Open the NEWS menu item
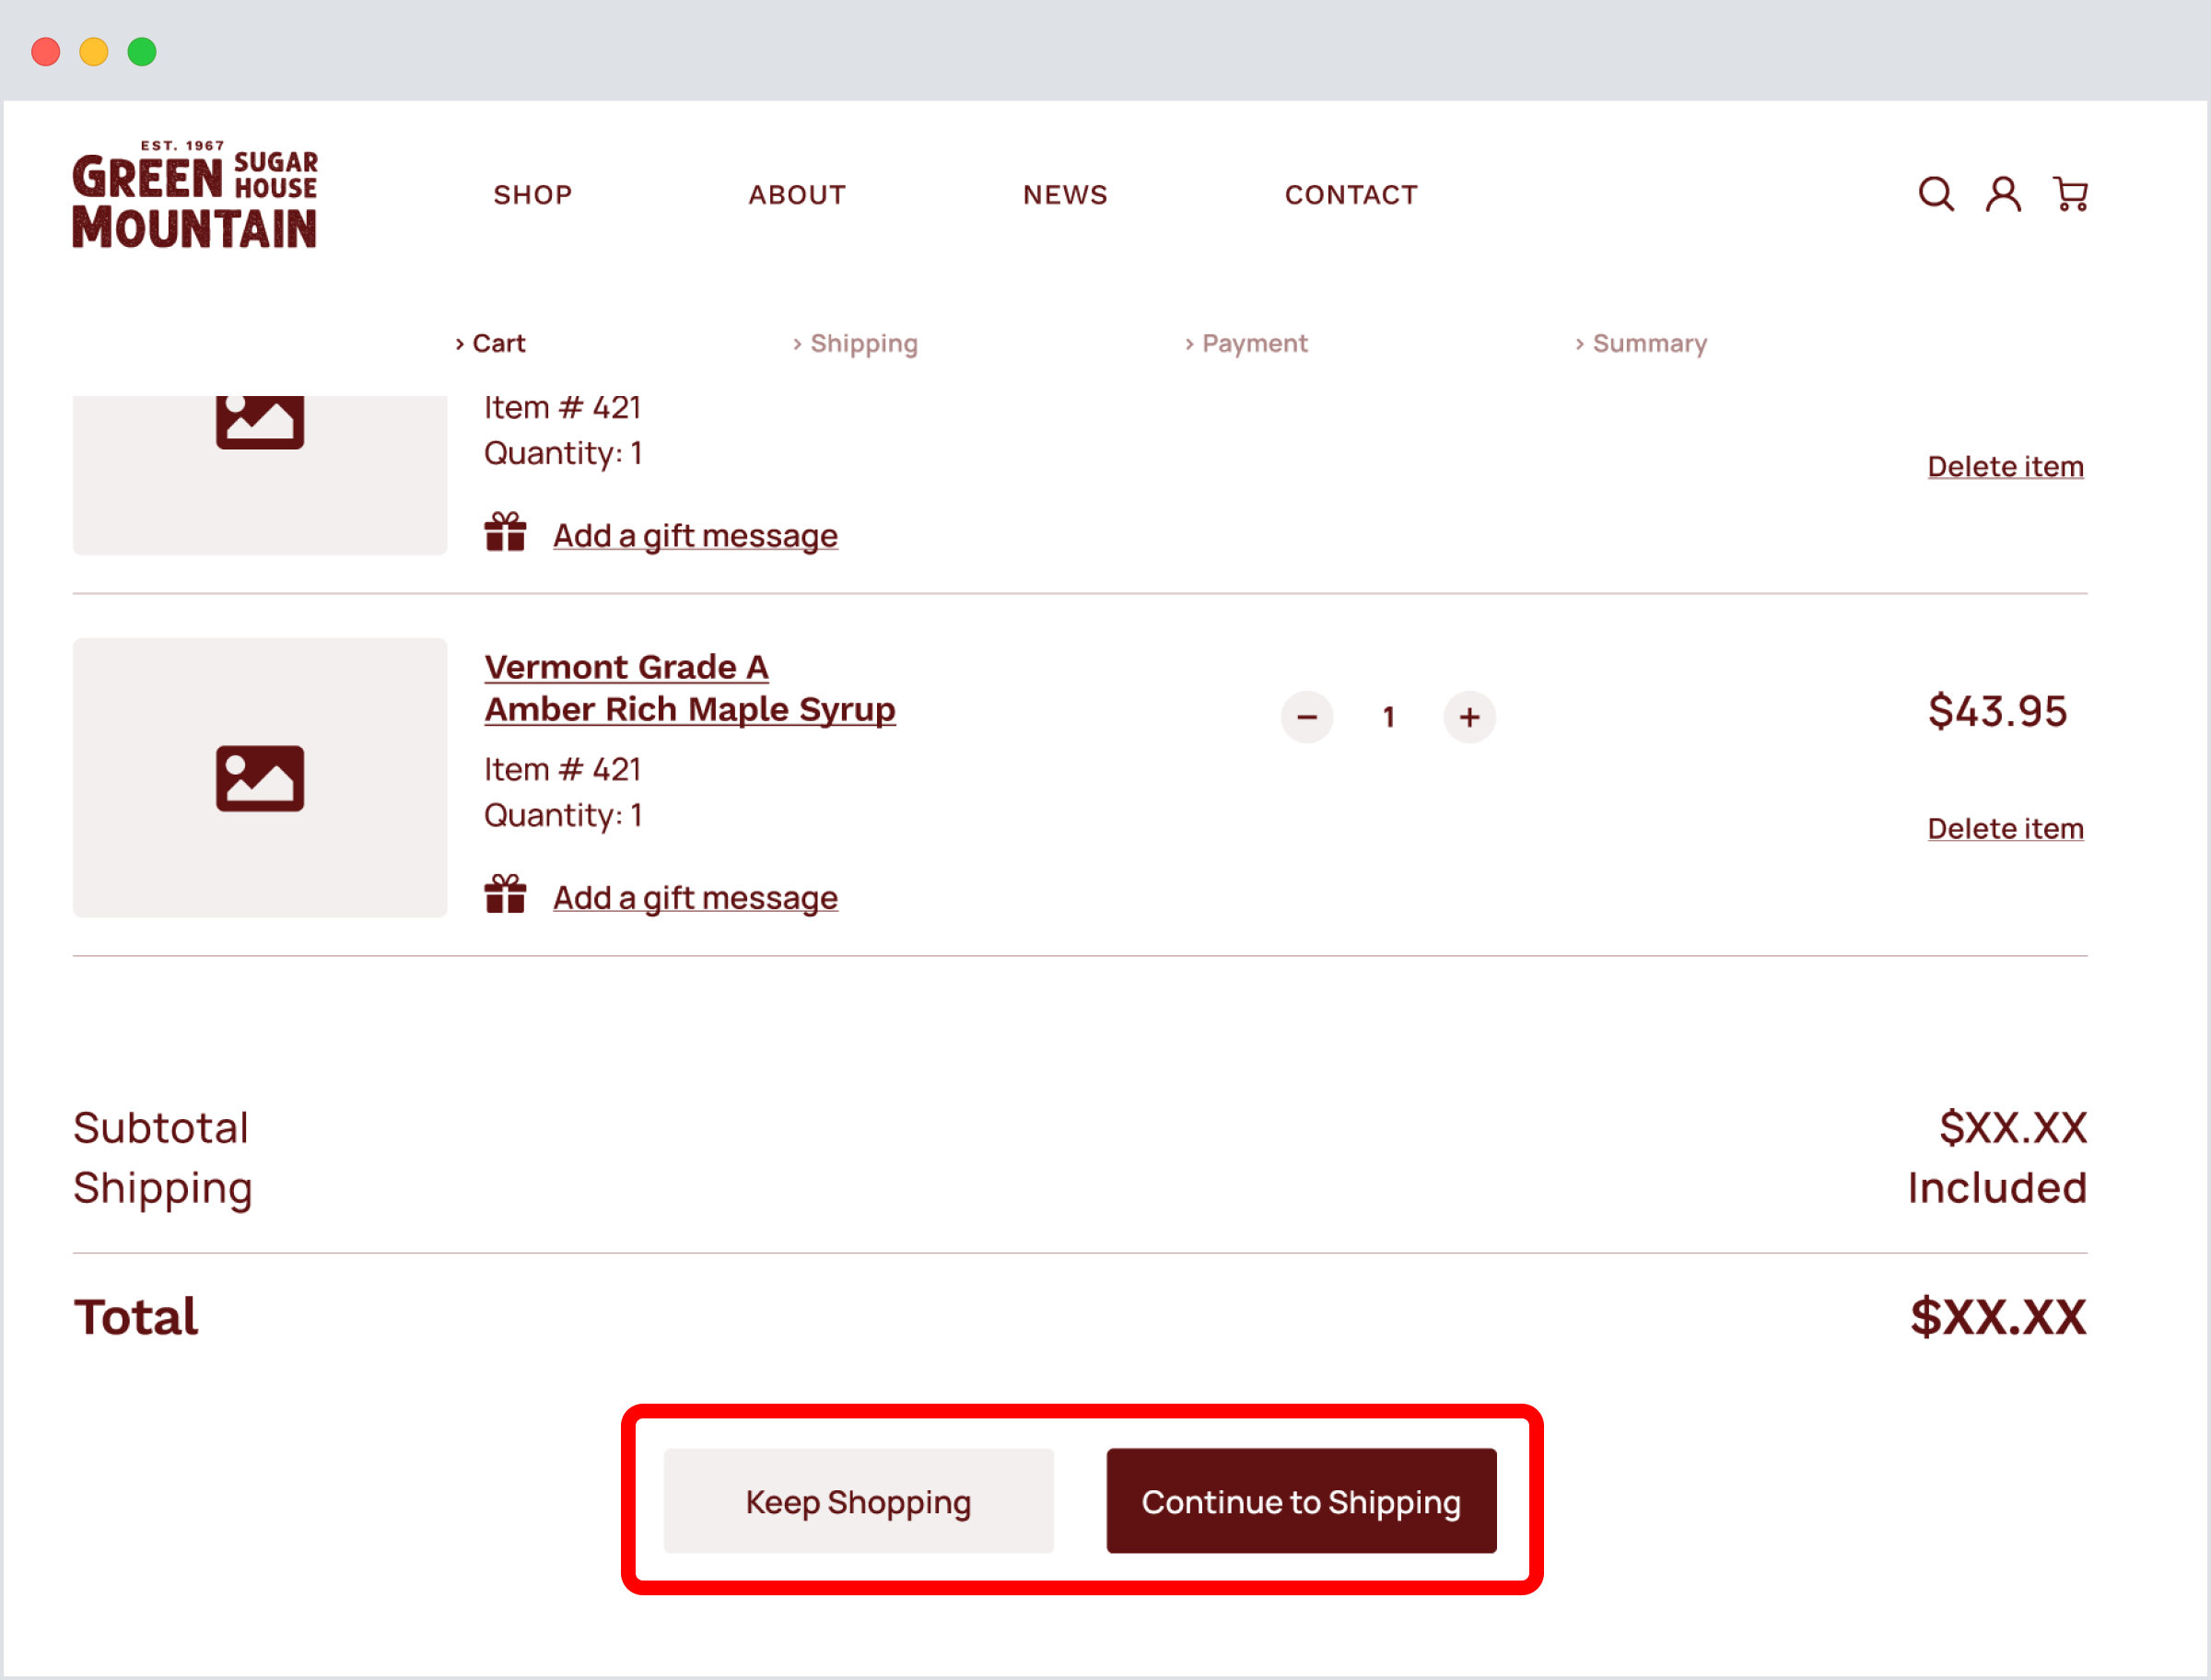 click(1065, 195)
